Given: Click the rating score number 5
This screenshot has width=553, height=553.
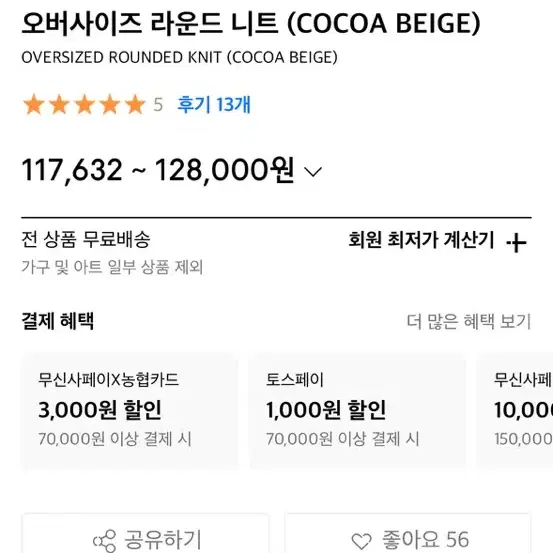Looking at the screenshot, I should click(158, 105).
